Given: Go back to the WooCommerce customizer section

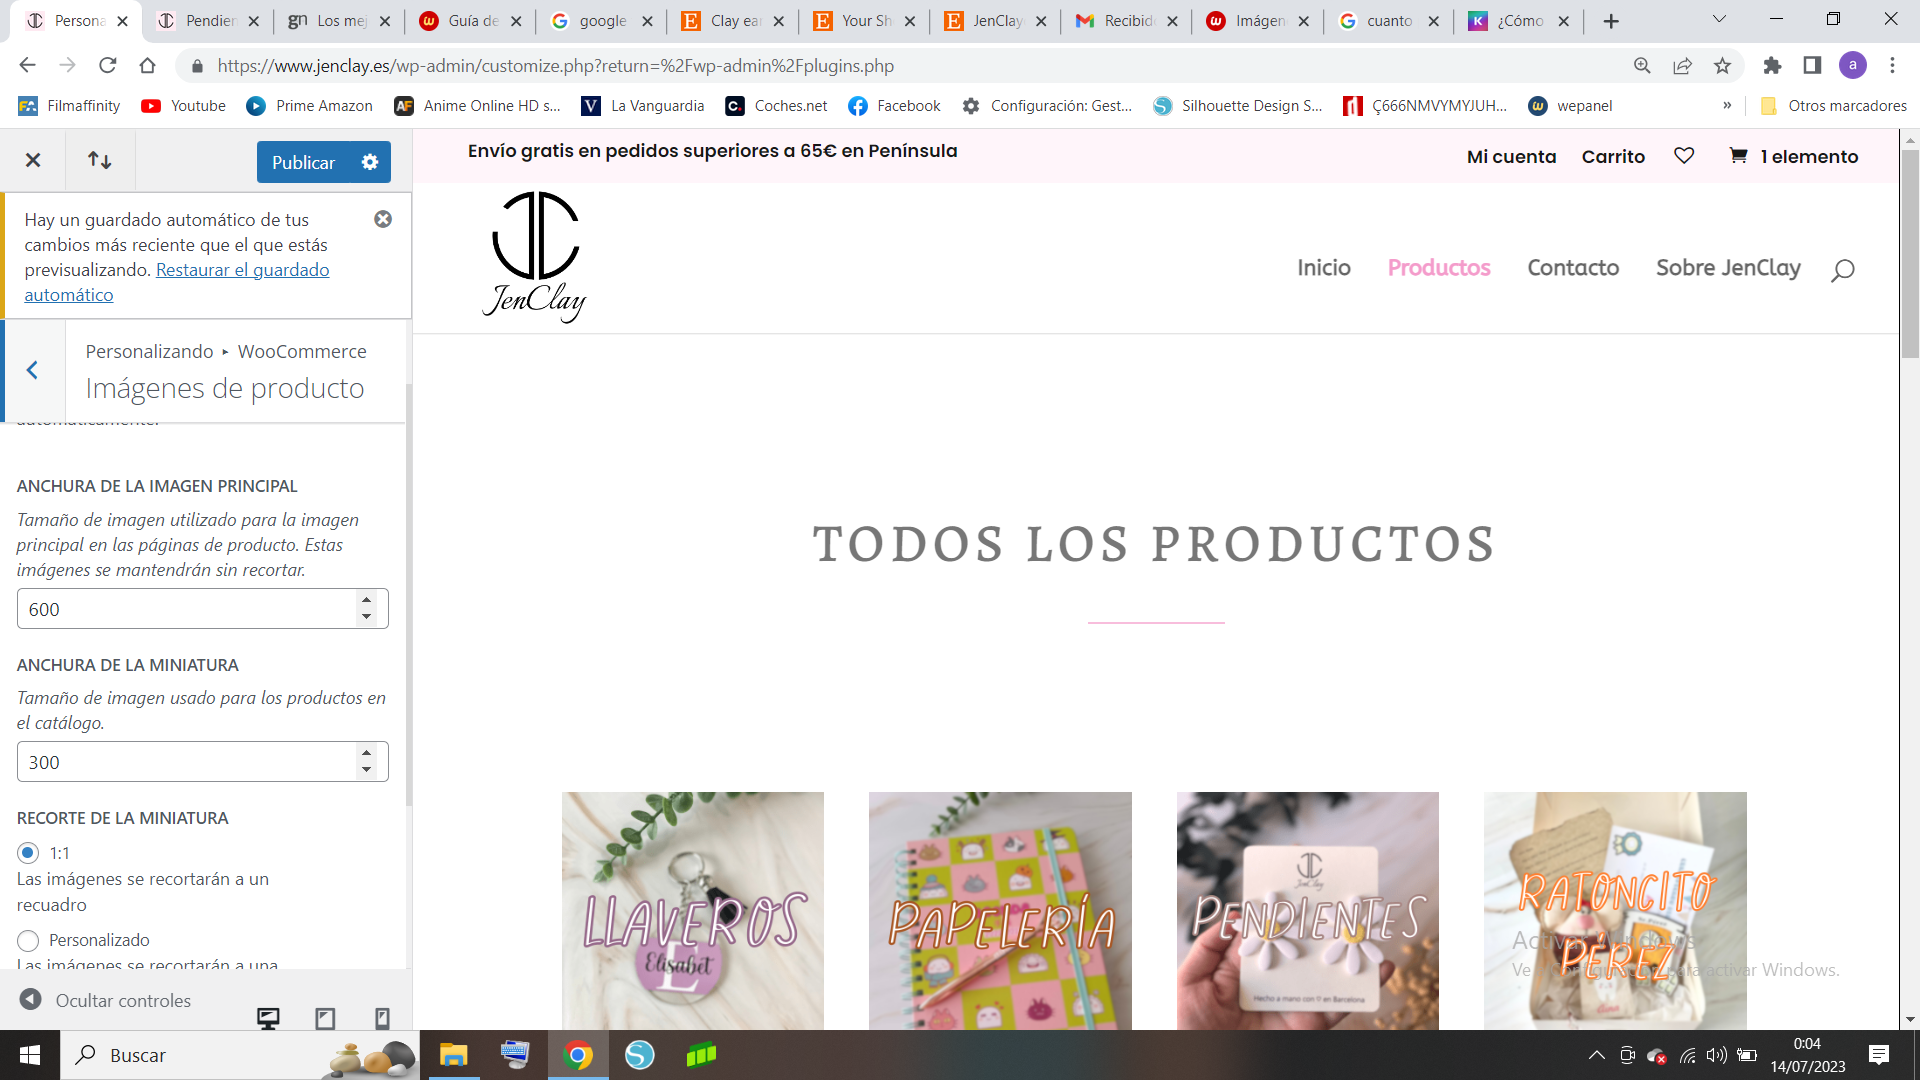Looking at the screenshot, I should [33, 370].
